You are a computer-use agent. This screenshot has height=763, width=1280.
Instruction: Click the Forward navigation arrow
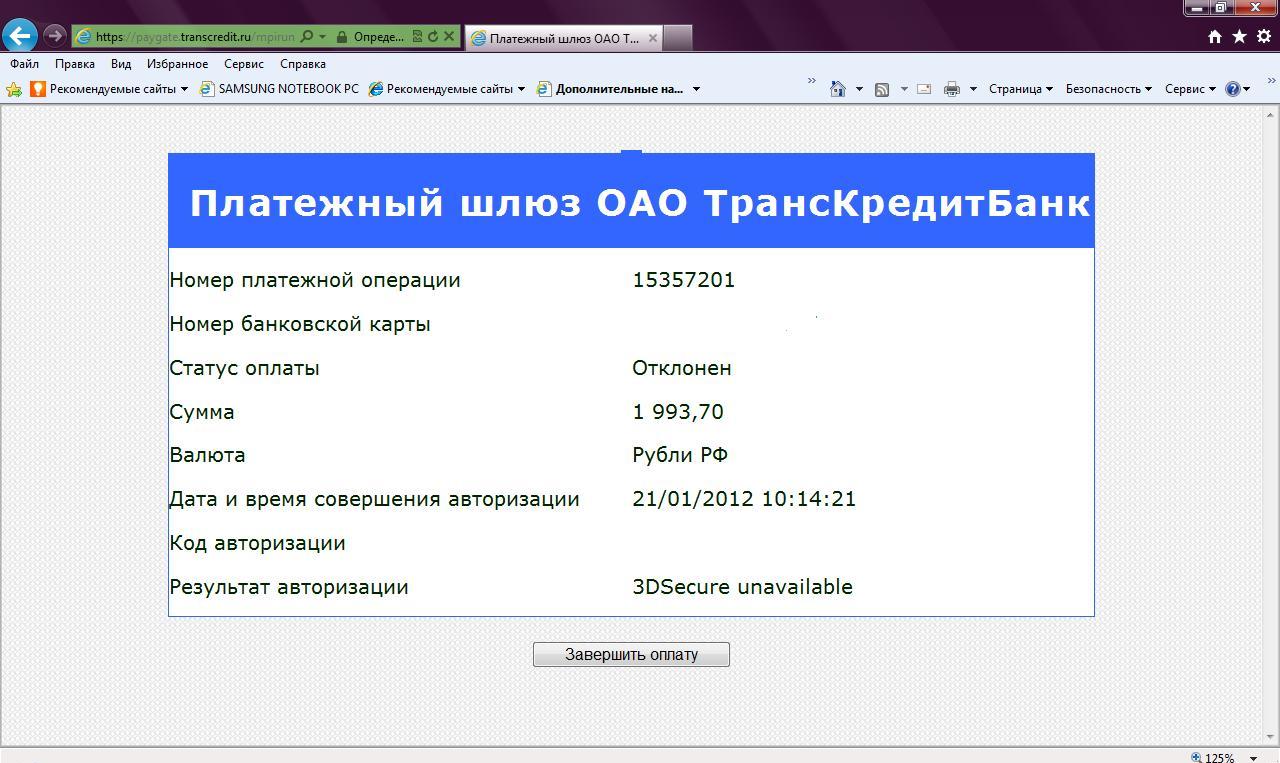tap(55, 36)
